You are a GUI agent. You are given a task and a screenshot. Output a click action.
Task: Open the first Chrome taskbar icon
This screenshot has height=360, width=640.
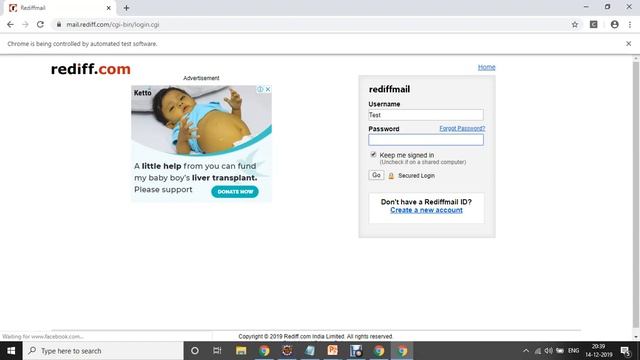(264, 351)
